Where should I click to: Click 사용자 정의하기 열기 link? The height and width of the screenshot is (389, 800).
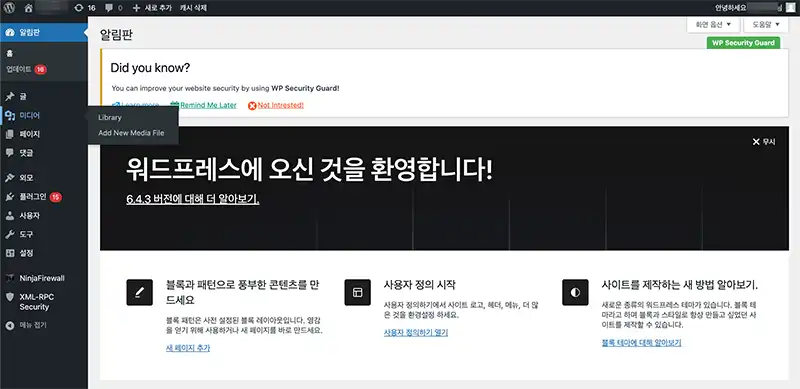[x=416, y=333]
